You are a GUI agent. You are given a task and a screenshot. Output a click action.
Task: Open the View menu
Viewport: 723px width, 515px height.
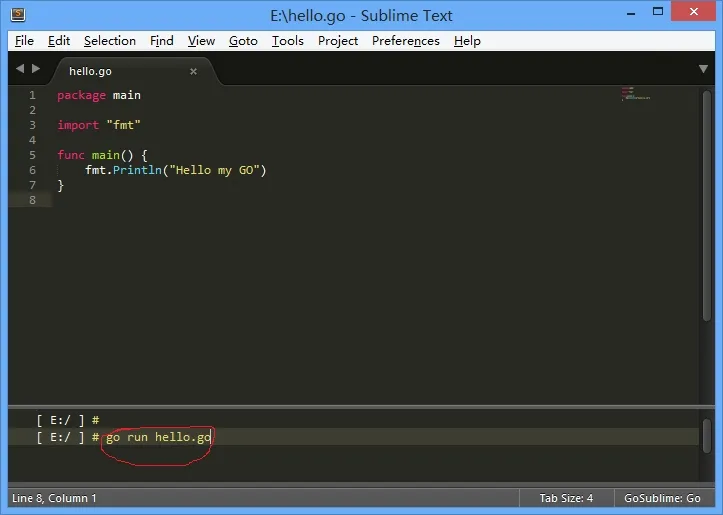pyautogui.click(x=201, y=41)
